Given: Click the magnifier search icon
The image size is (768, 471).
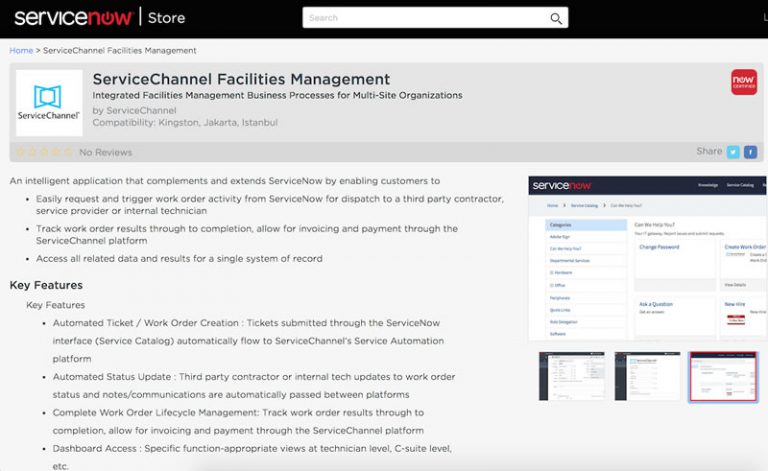Looking at the screenshot, I should pyautogui.click(x=555, y=19).
